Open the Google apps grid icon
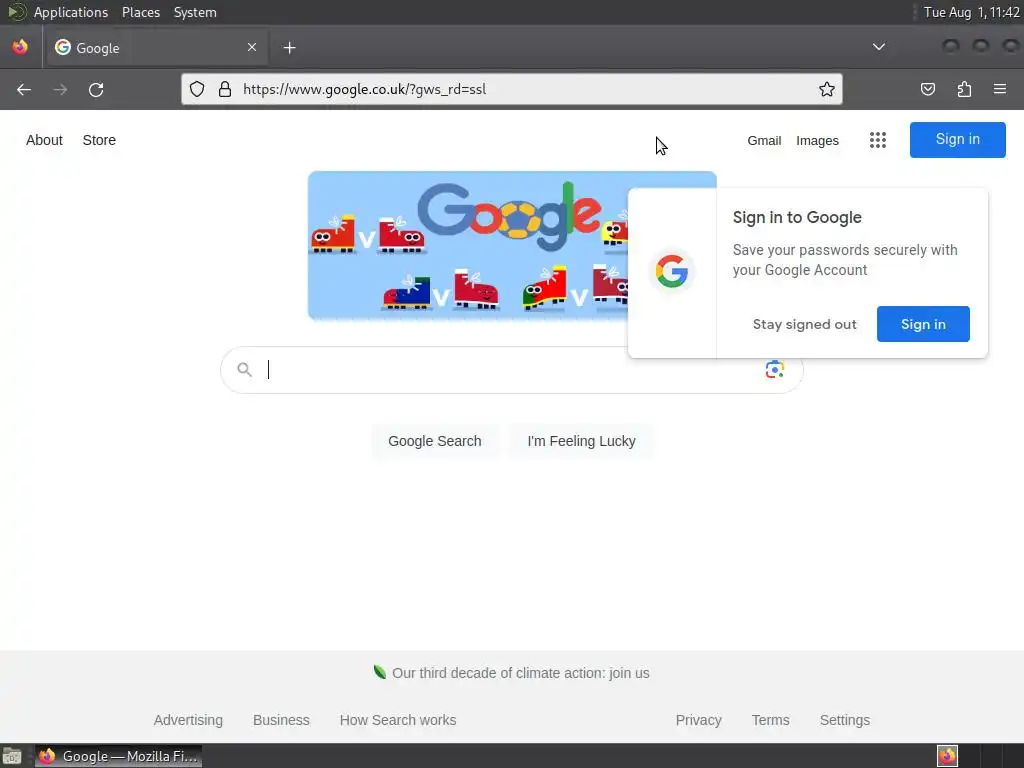 [x=878, y=140]
